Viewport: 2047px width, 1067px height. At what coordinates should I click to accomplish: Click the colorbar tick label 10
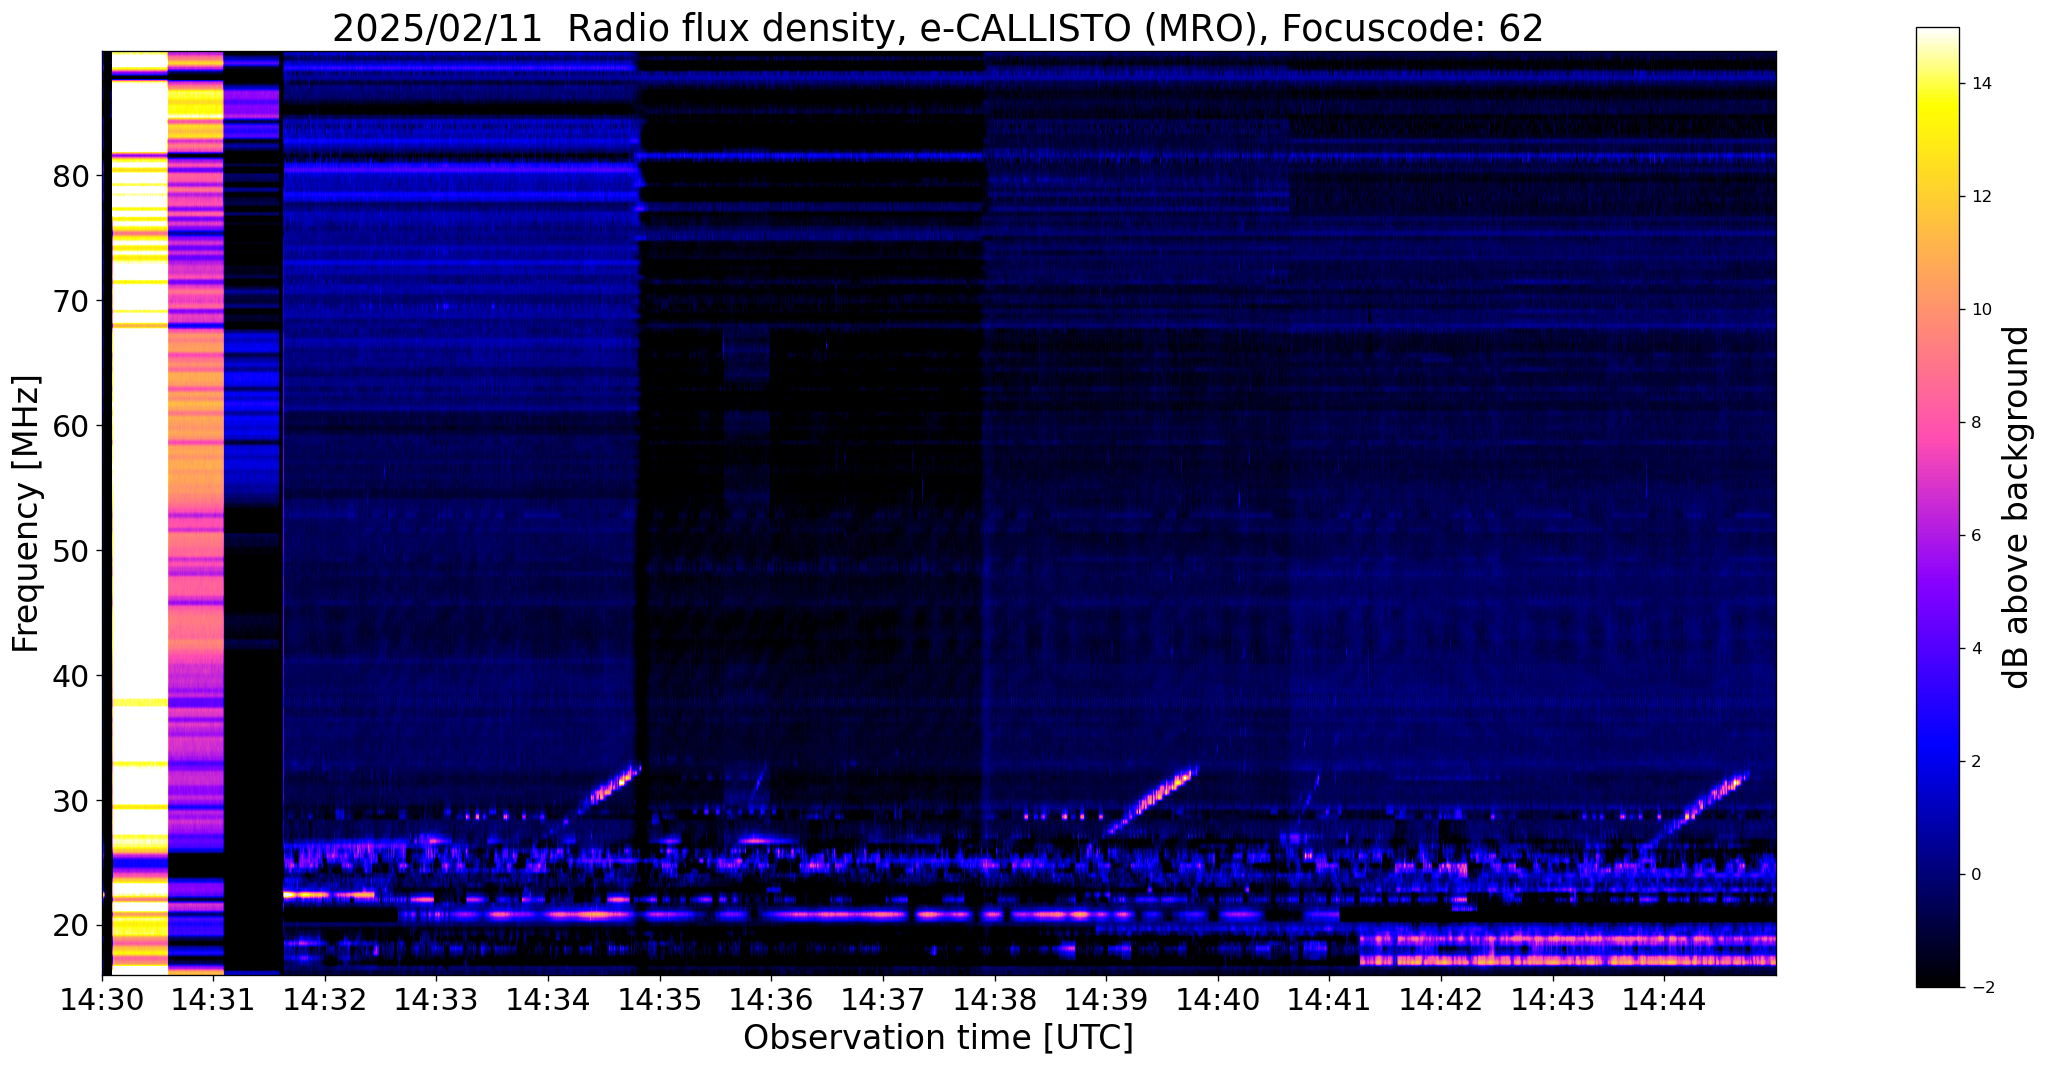[x=1984, y=310]
